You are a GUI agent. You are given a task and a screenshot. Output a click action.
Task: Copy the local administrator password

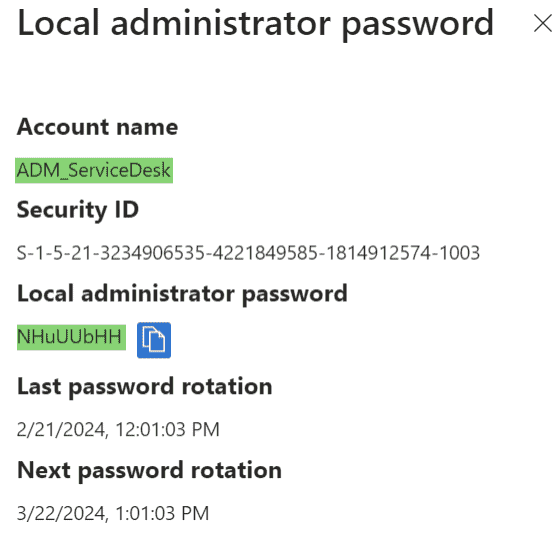click(x=154, y=340)
